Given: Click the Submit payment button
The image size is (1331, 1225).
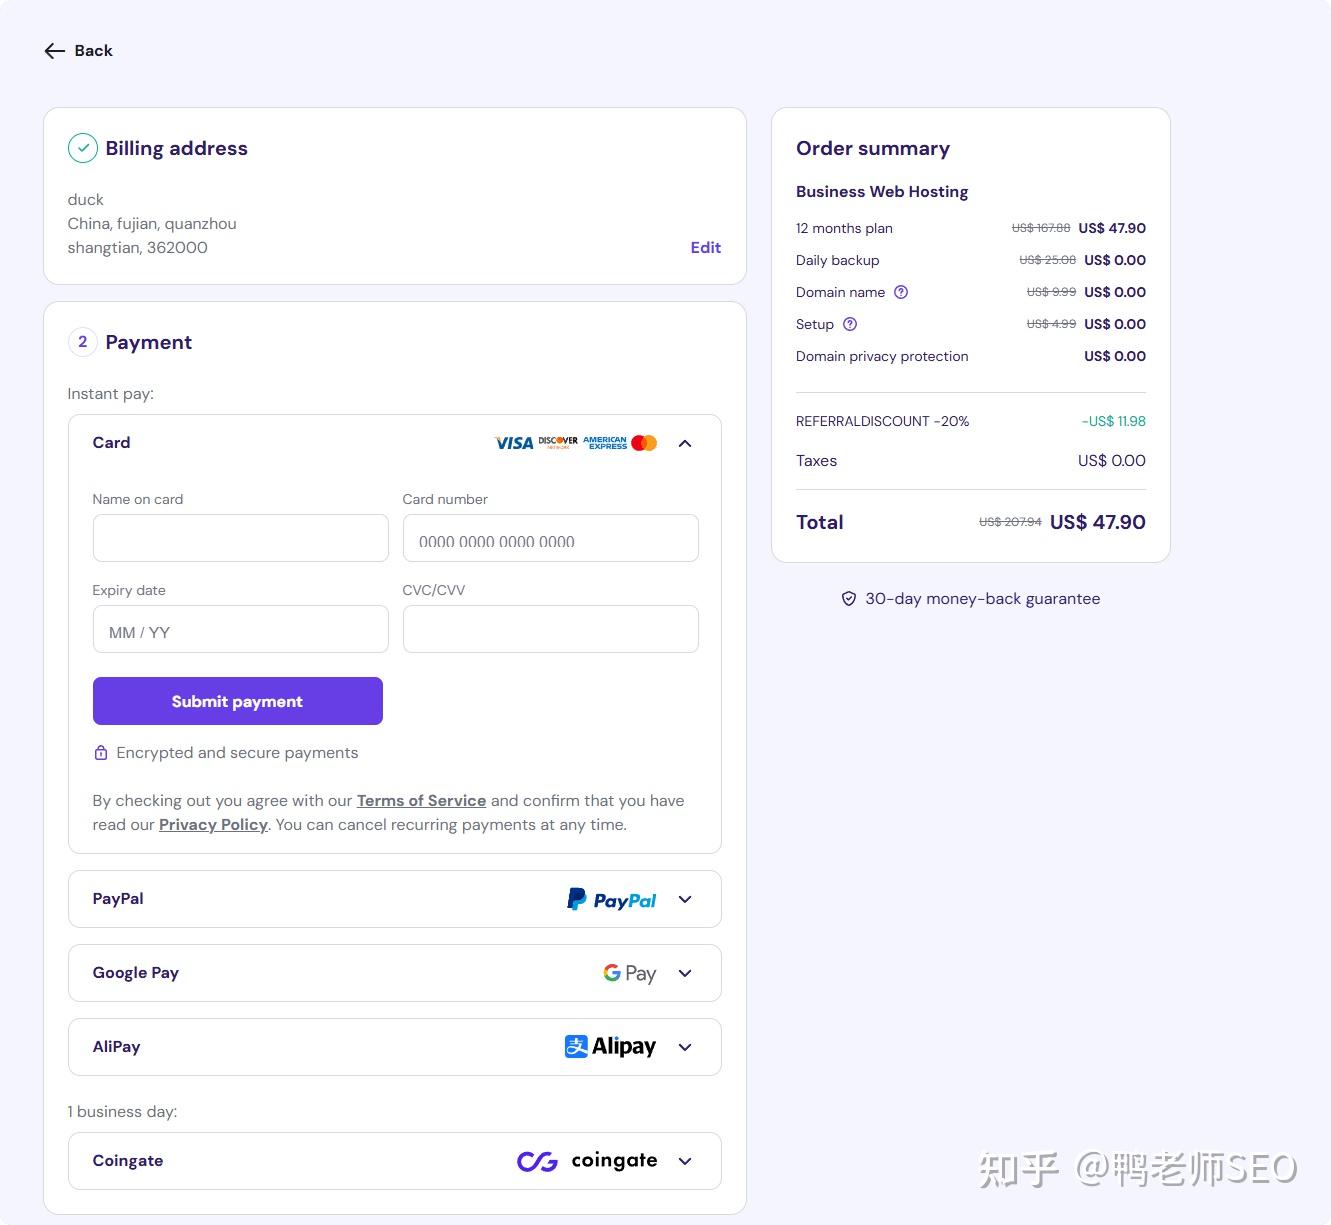Looking at the screenshot, I should point(237,701).
